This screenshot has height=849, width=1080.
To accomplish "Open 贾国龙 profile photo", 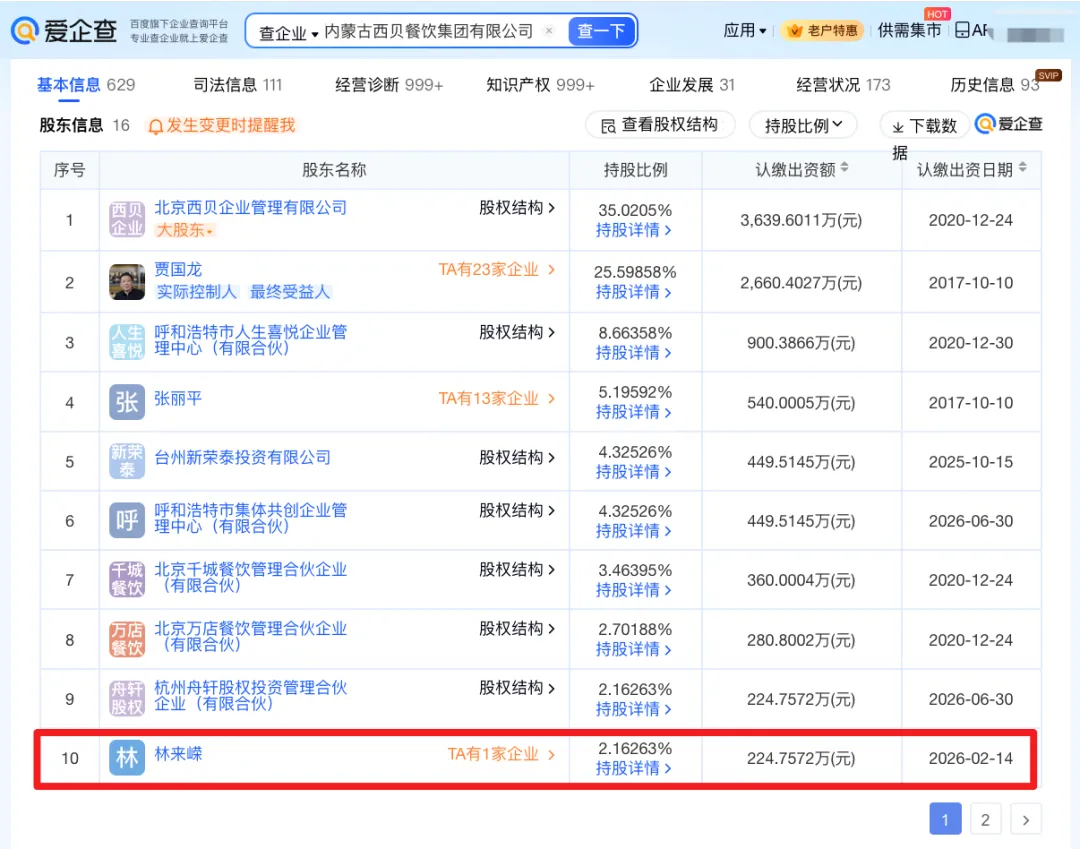I will 127,282.
